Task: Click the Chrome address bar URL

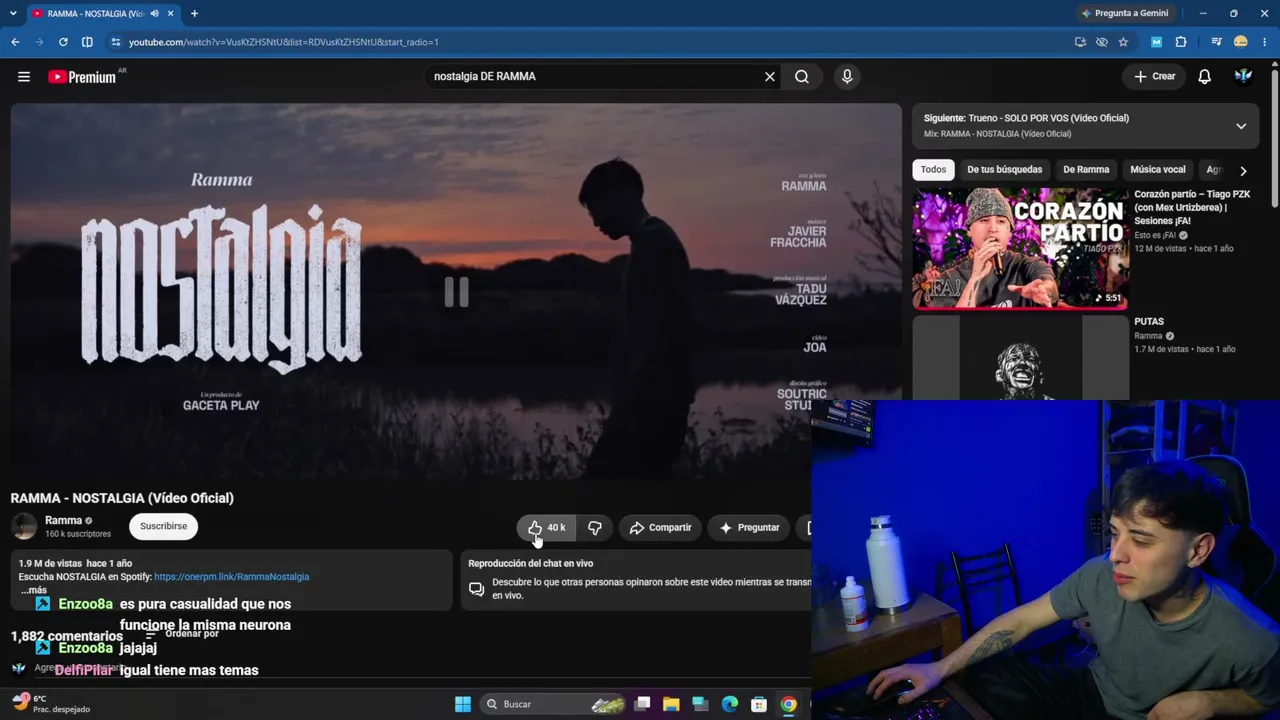Action: [284, 42]
